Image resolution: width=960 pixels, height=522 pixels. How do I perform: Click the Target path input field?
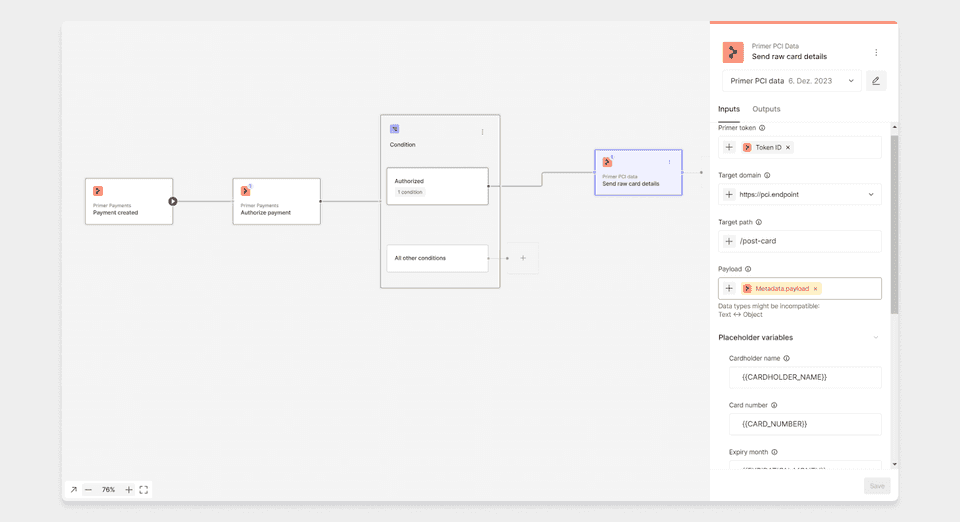pyautogui.click(x=800, y=241)
